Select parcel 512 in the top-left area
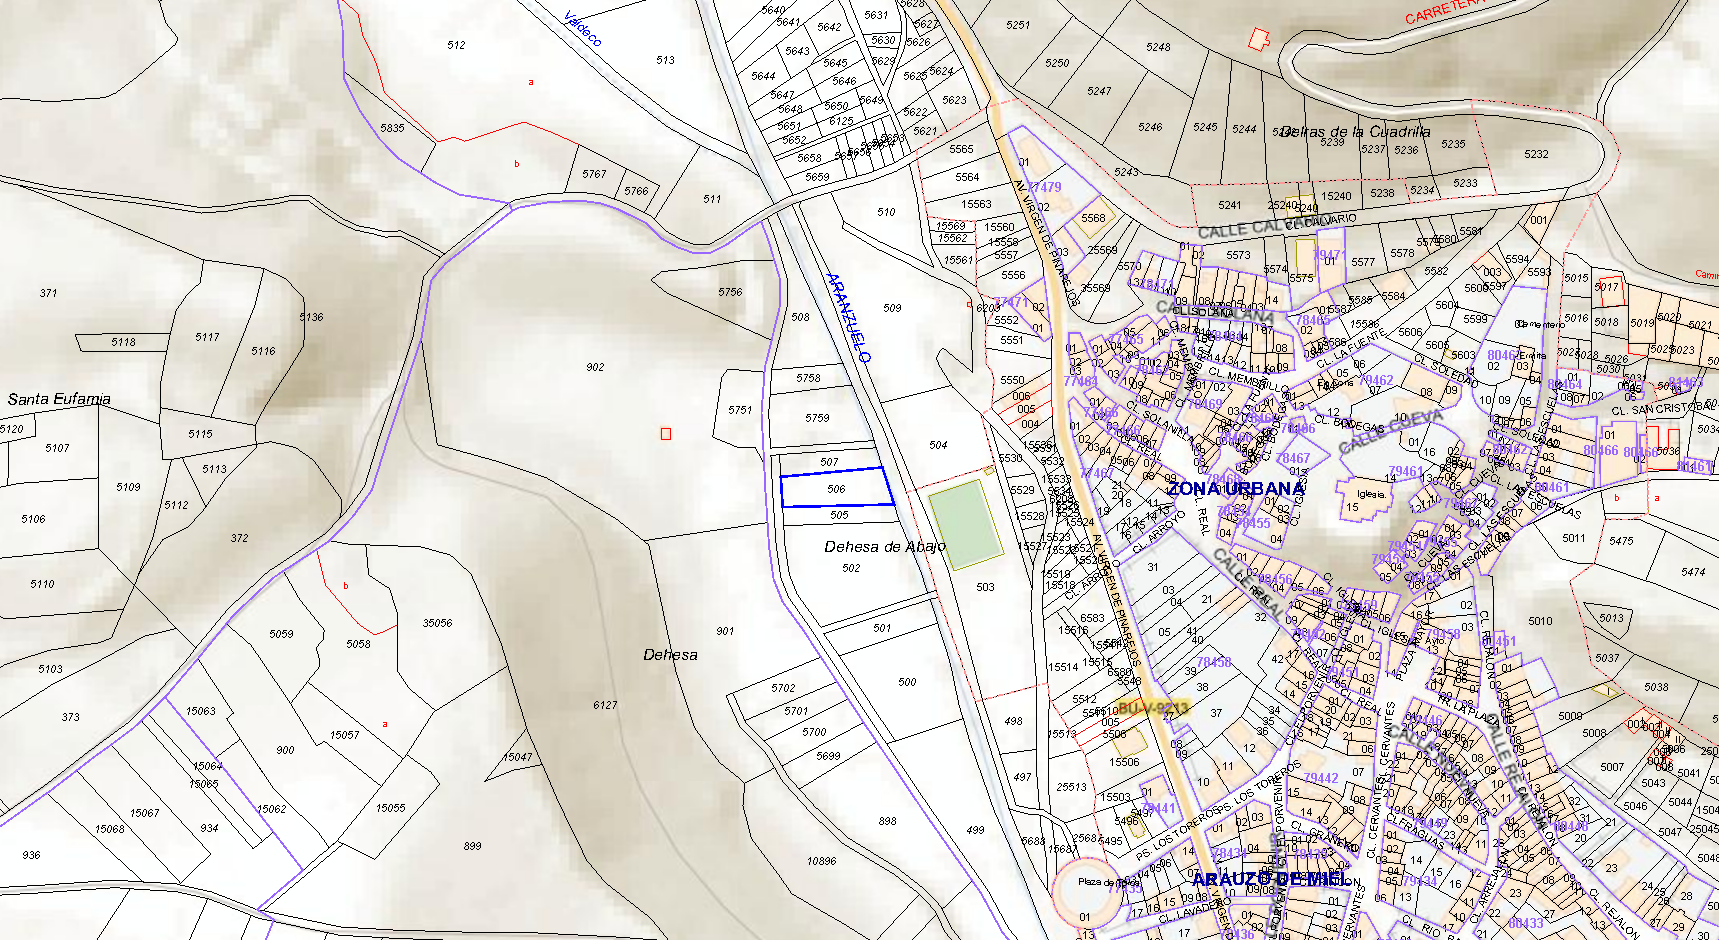 pyautogui.click(x=456, y=45)
